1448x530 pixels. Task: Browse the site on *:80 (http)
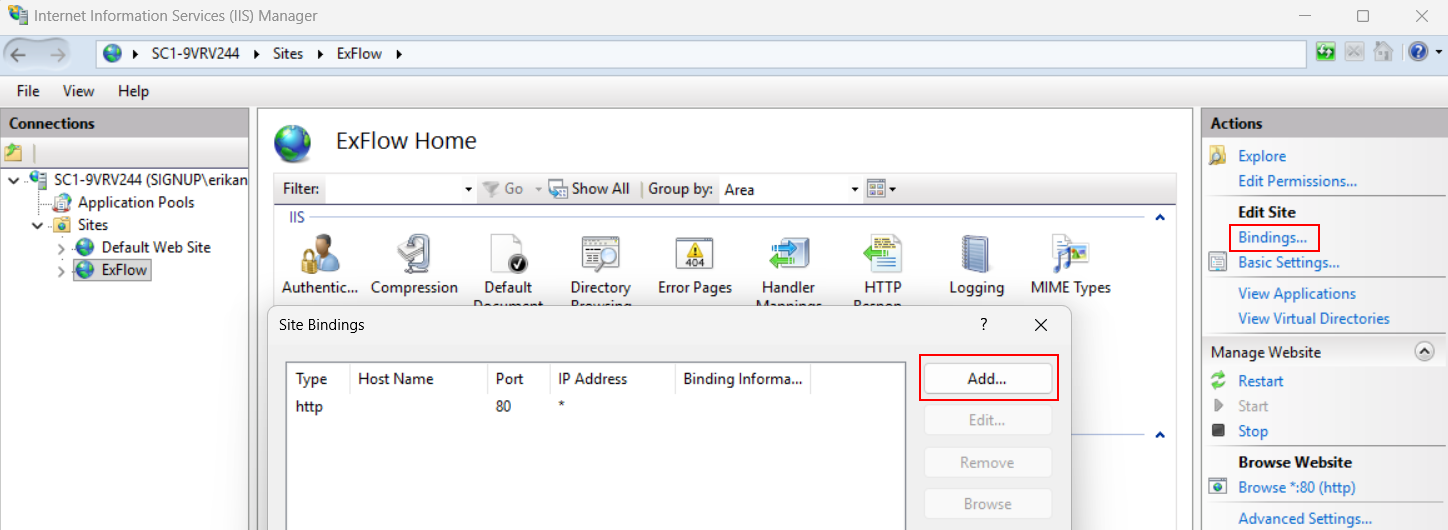[x=1296, y=487]
